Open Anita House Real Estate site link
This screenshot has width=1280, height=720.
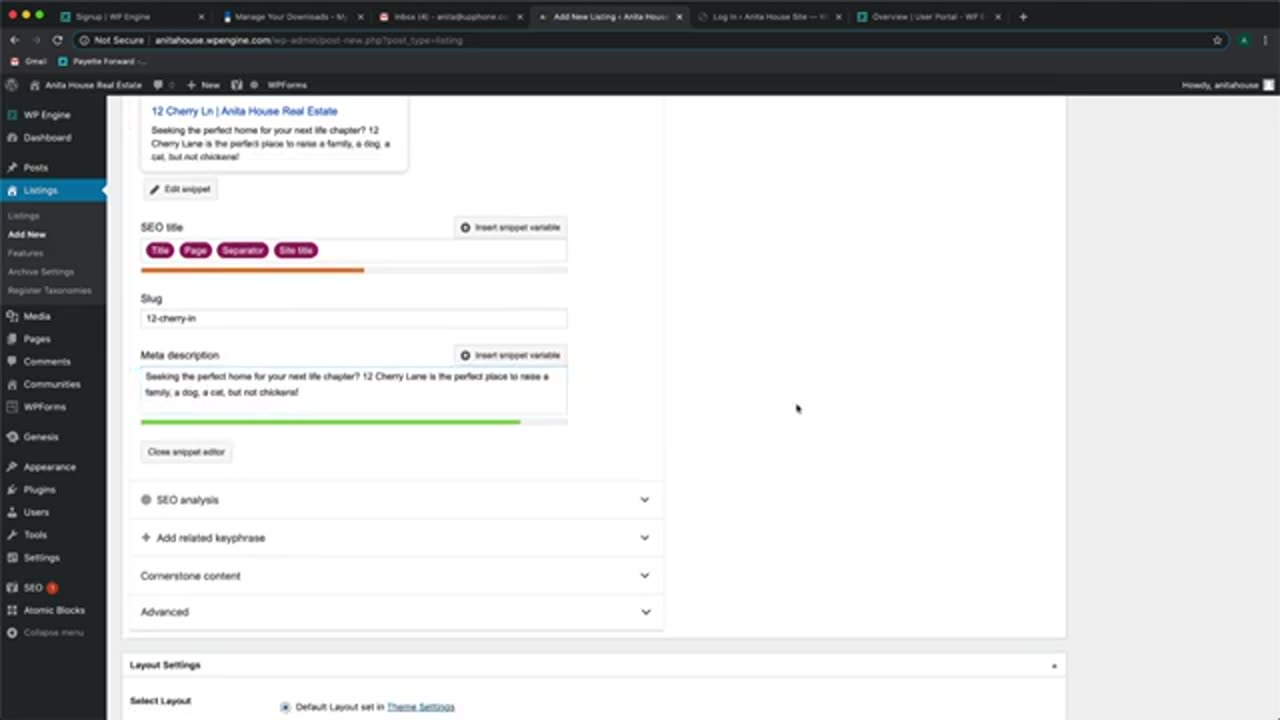(85, 85)
